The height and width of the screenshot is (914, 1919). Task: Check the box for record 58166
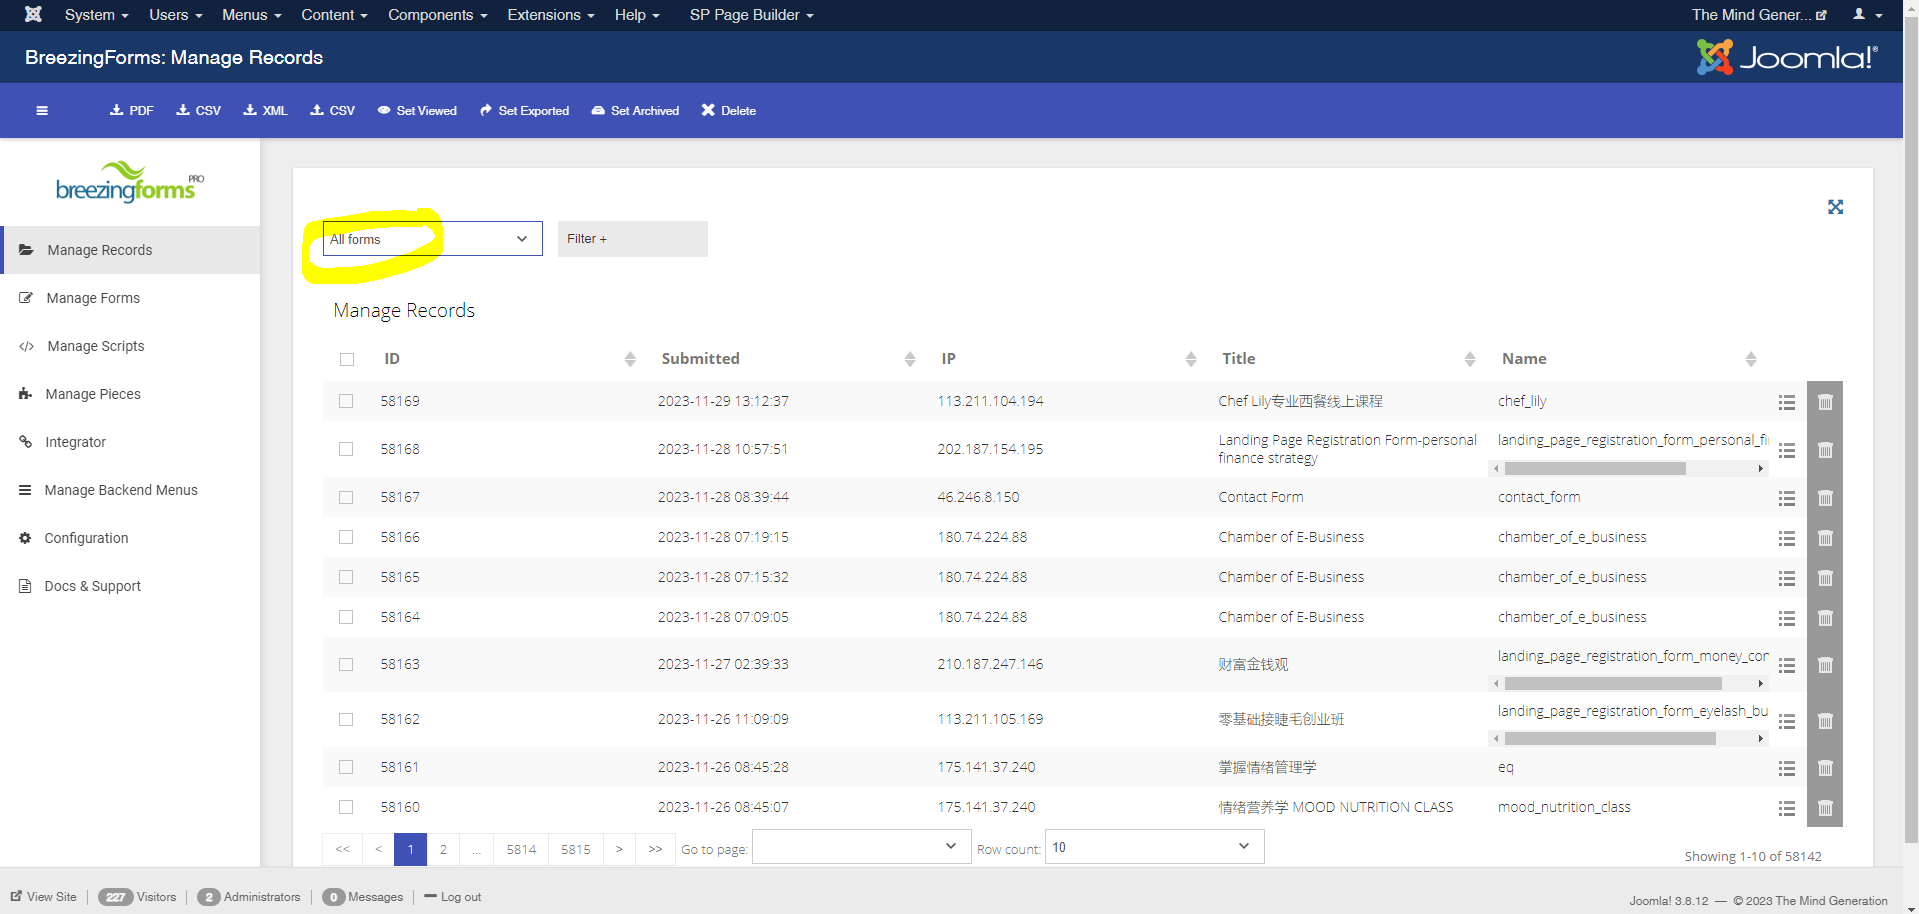click(x=346, y=537)
